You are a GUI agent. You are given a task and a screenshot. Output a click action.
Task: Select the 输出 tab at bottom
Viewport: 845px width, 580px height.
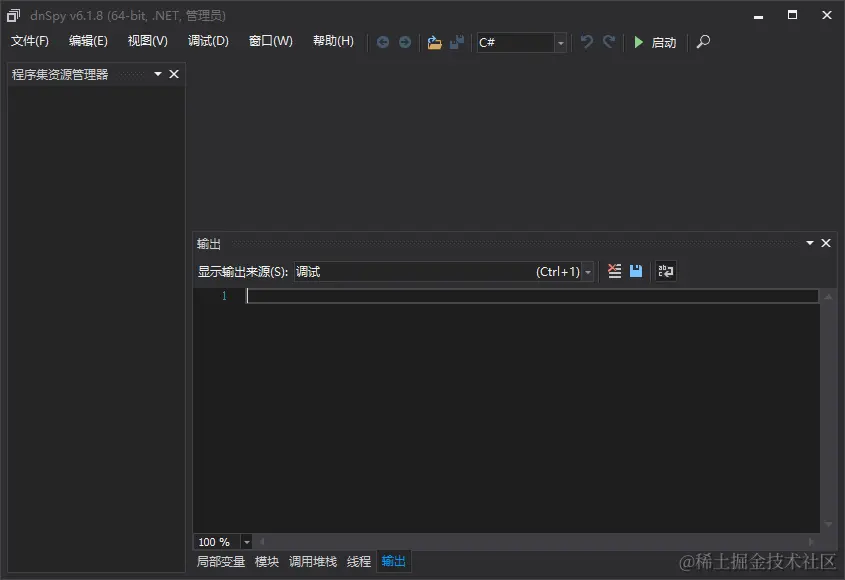click(x=393, y=562)
